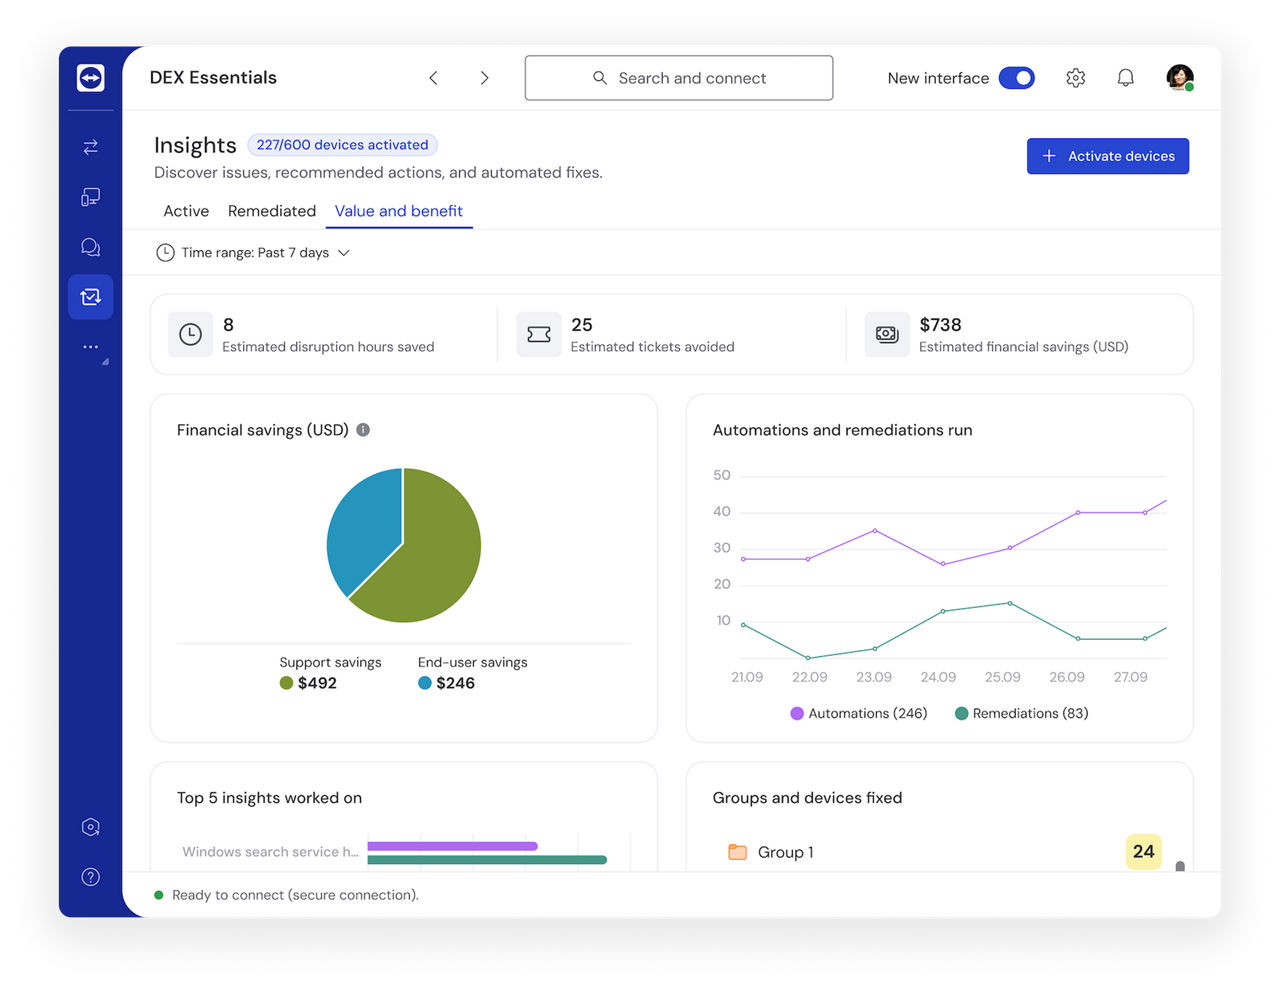
Task: Open the notifications bell icon
Action: coord(1125,77)
